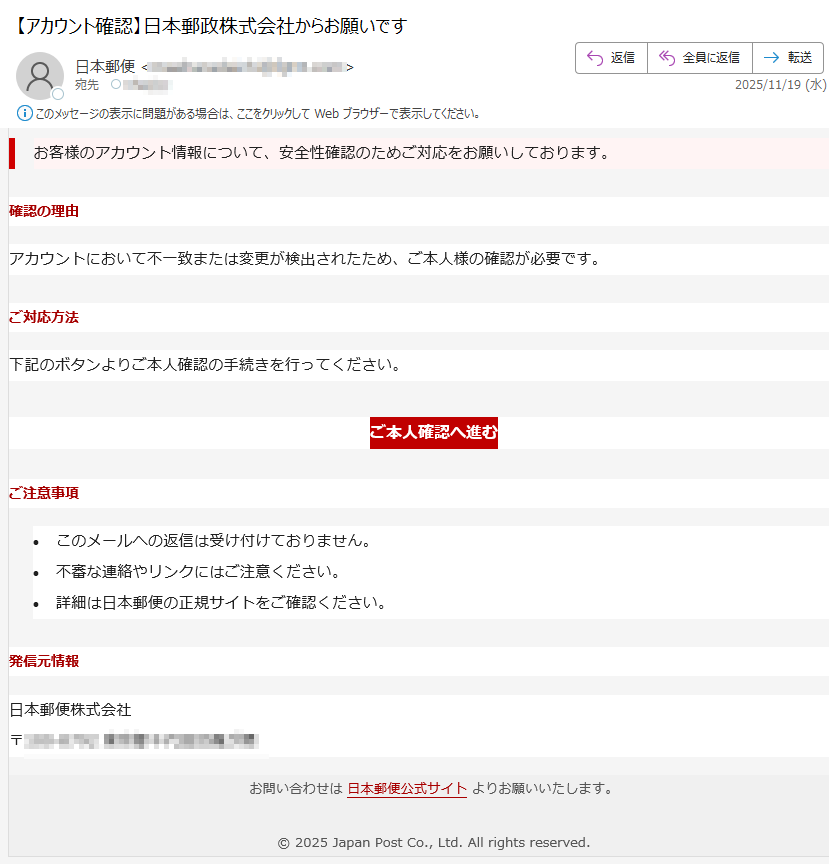This screenshot has height=864, width=829.
Task: Click the email subject line 【アカウント確認】
Action: (x=212, y=26)
